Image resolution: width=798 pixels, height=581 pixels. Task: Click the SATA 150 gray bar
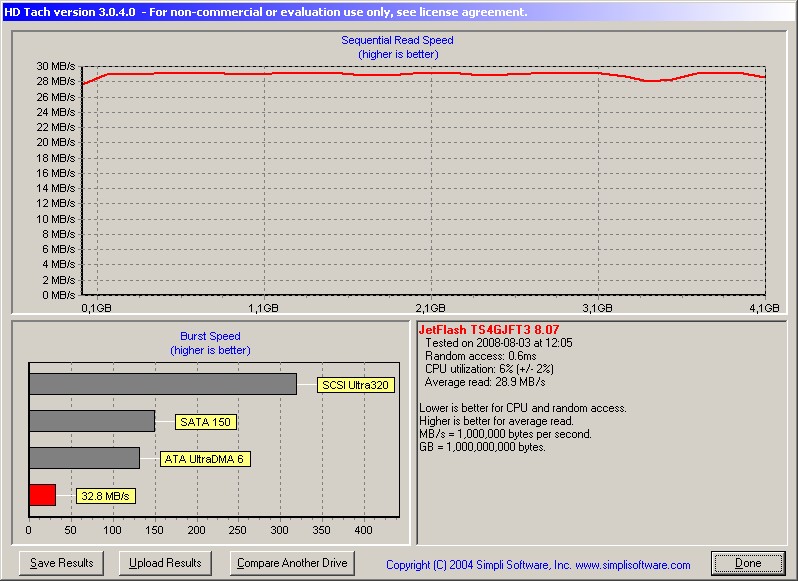92,421
